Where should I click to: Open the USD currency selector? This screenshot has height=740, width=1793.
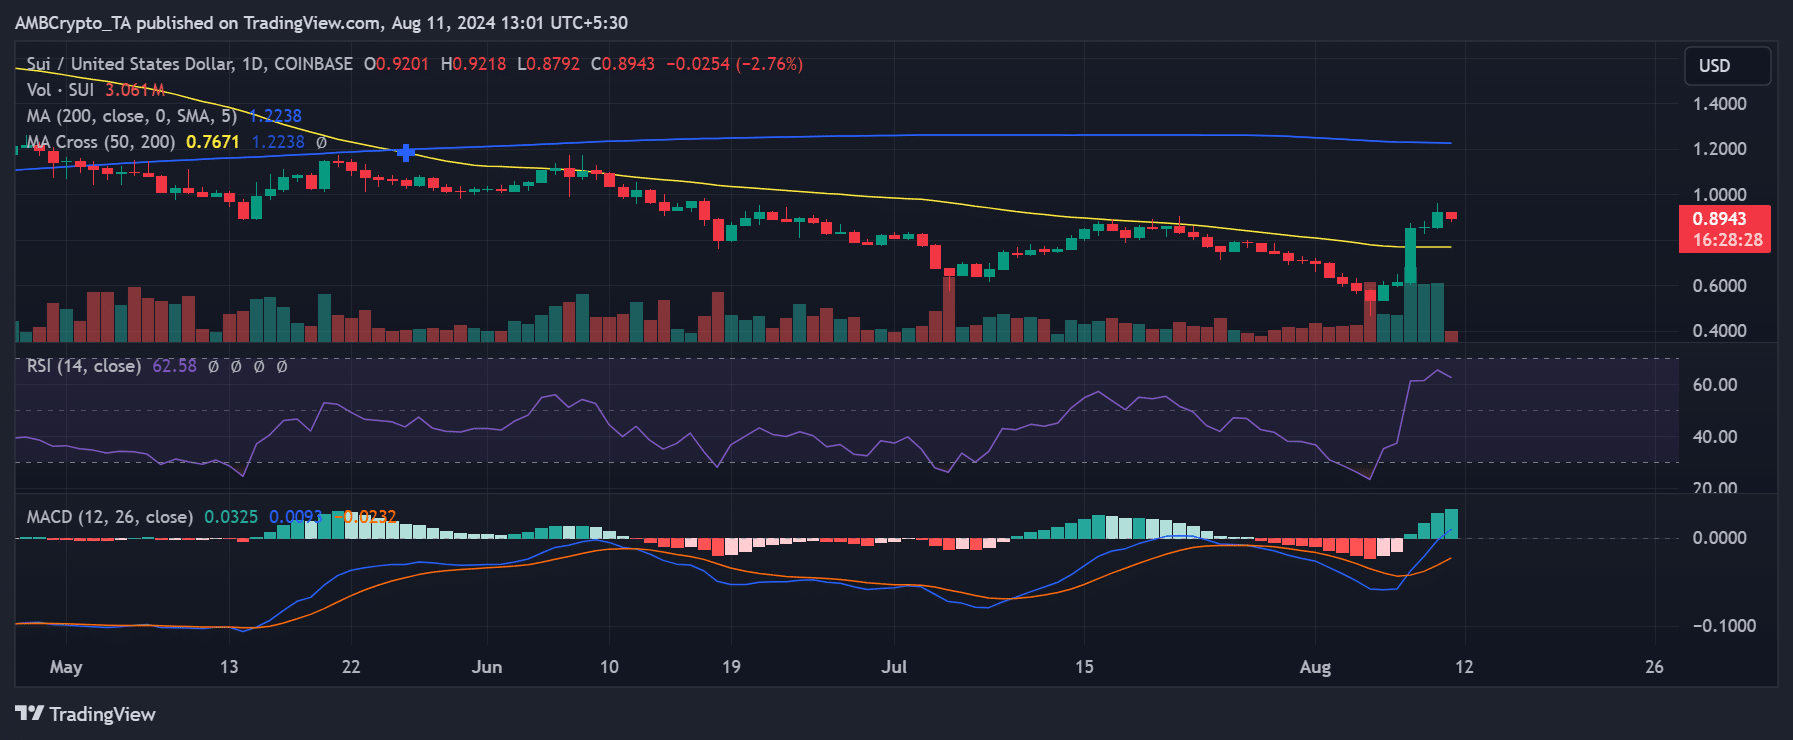coord(1727,66)
